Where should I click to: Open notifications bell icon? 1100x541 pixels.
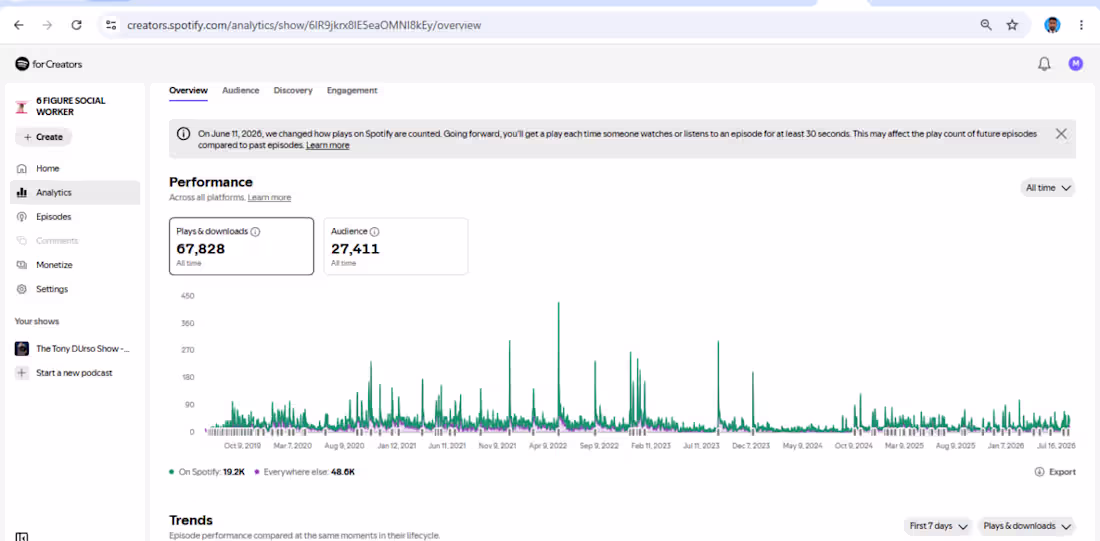click(x=1044, y=64)
